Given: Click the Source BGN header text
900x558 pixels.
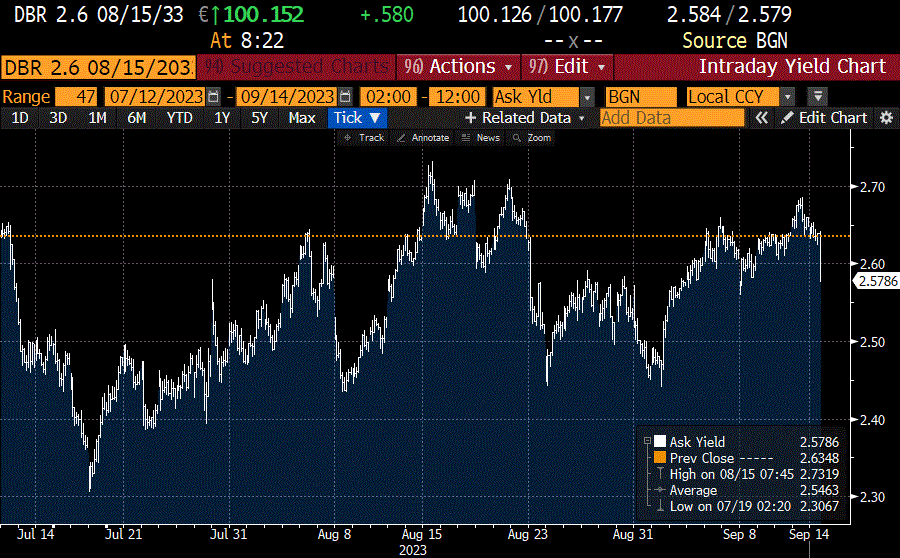Looking at the screenshot, I should pyautogui.click(x=735, y=41).
